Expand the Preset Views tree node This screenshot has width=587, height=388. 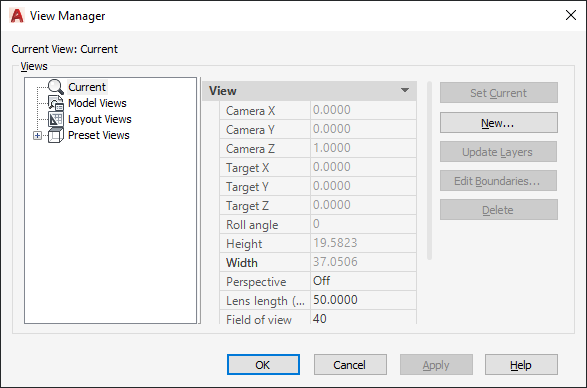(37, 136)
